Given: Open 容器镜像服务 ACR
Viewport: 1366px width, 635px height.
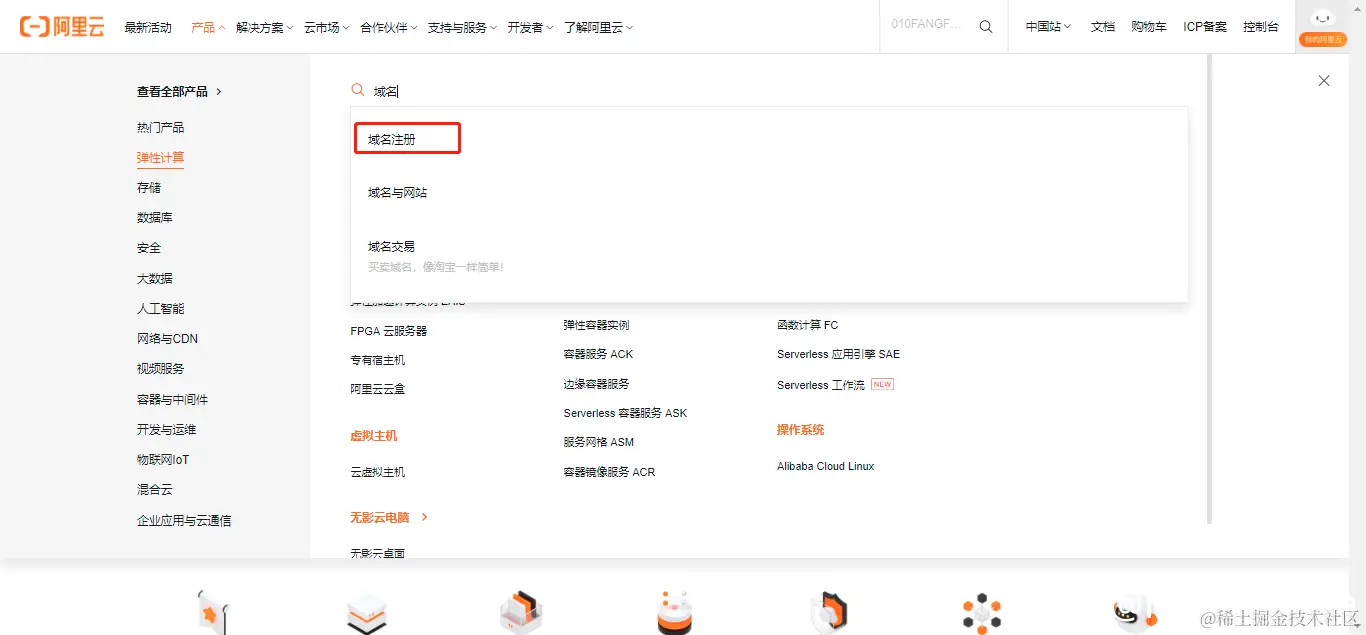Looking at the screenshot, I should pos(609,471).
